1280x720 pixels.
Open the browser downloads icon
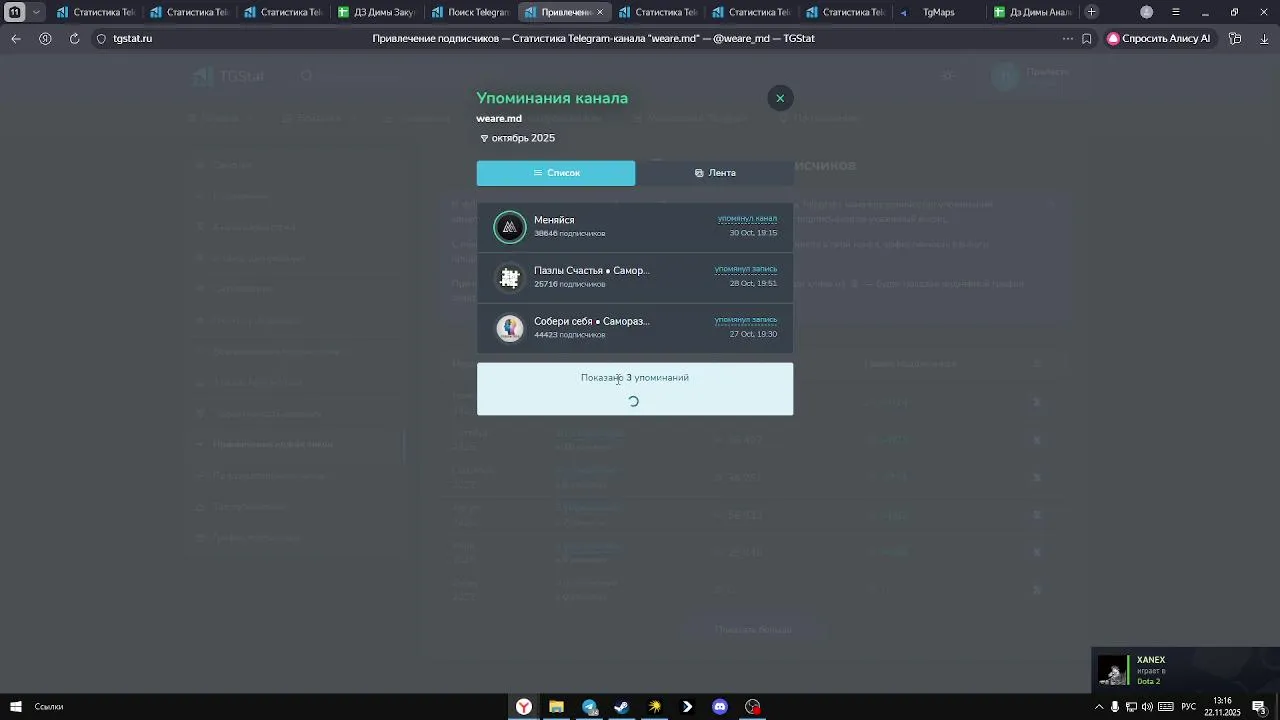pyautogui.click(x=1264, y=39)
